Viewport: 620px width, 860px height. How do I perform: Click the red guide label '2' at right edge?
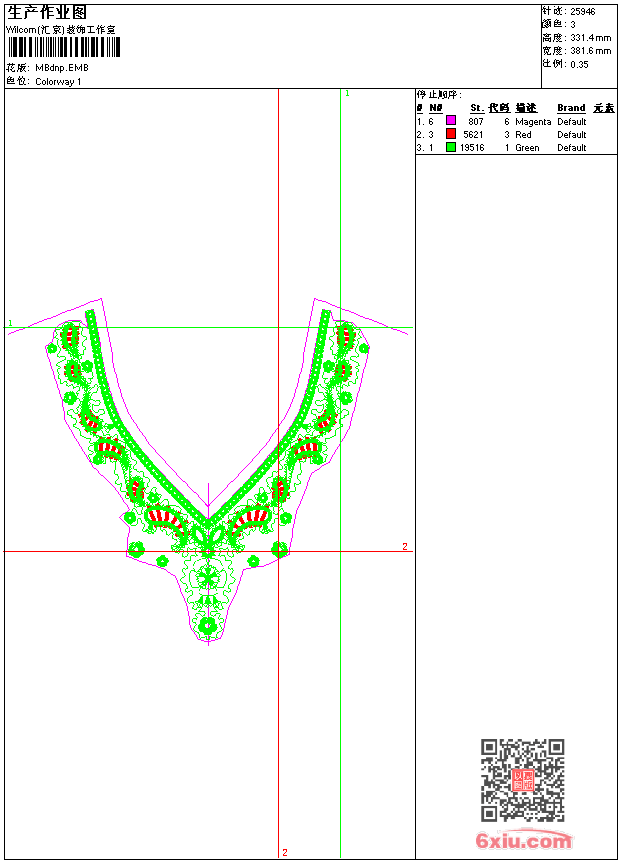pyautogui.click(x=405, y=546)
